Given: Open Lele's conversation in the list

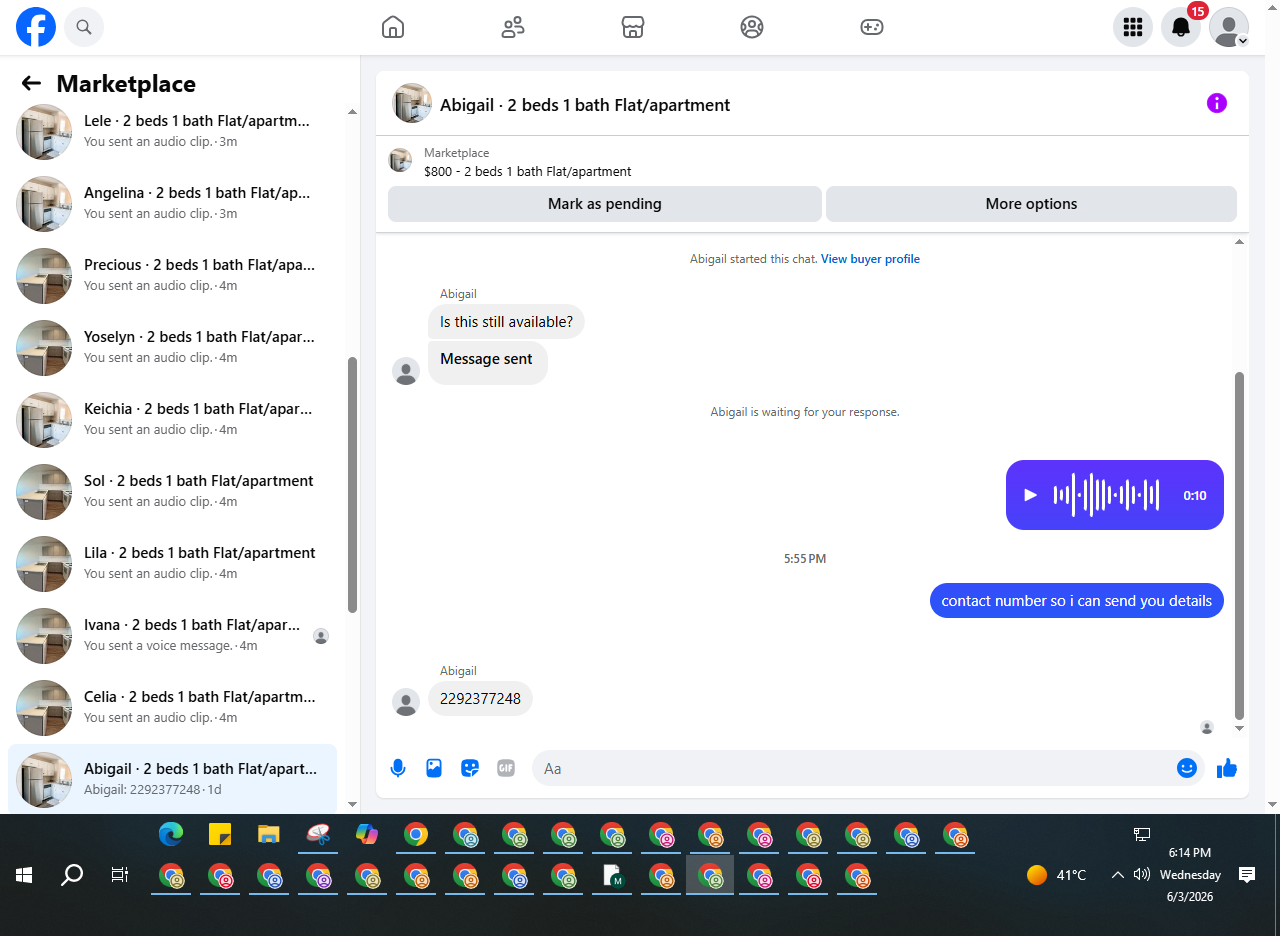Looking at the screenshot, I should (172, 132).
